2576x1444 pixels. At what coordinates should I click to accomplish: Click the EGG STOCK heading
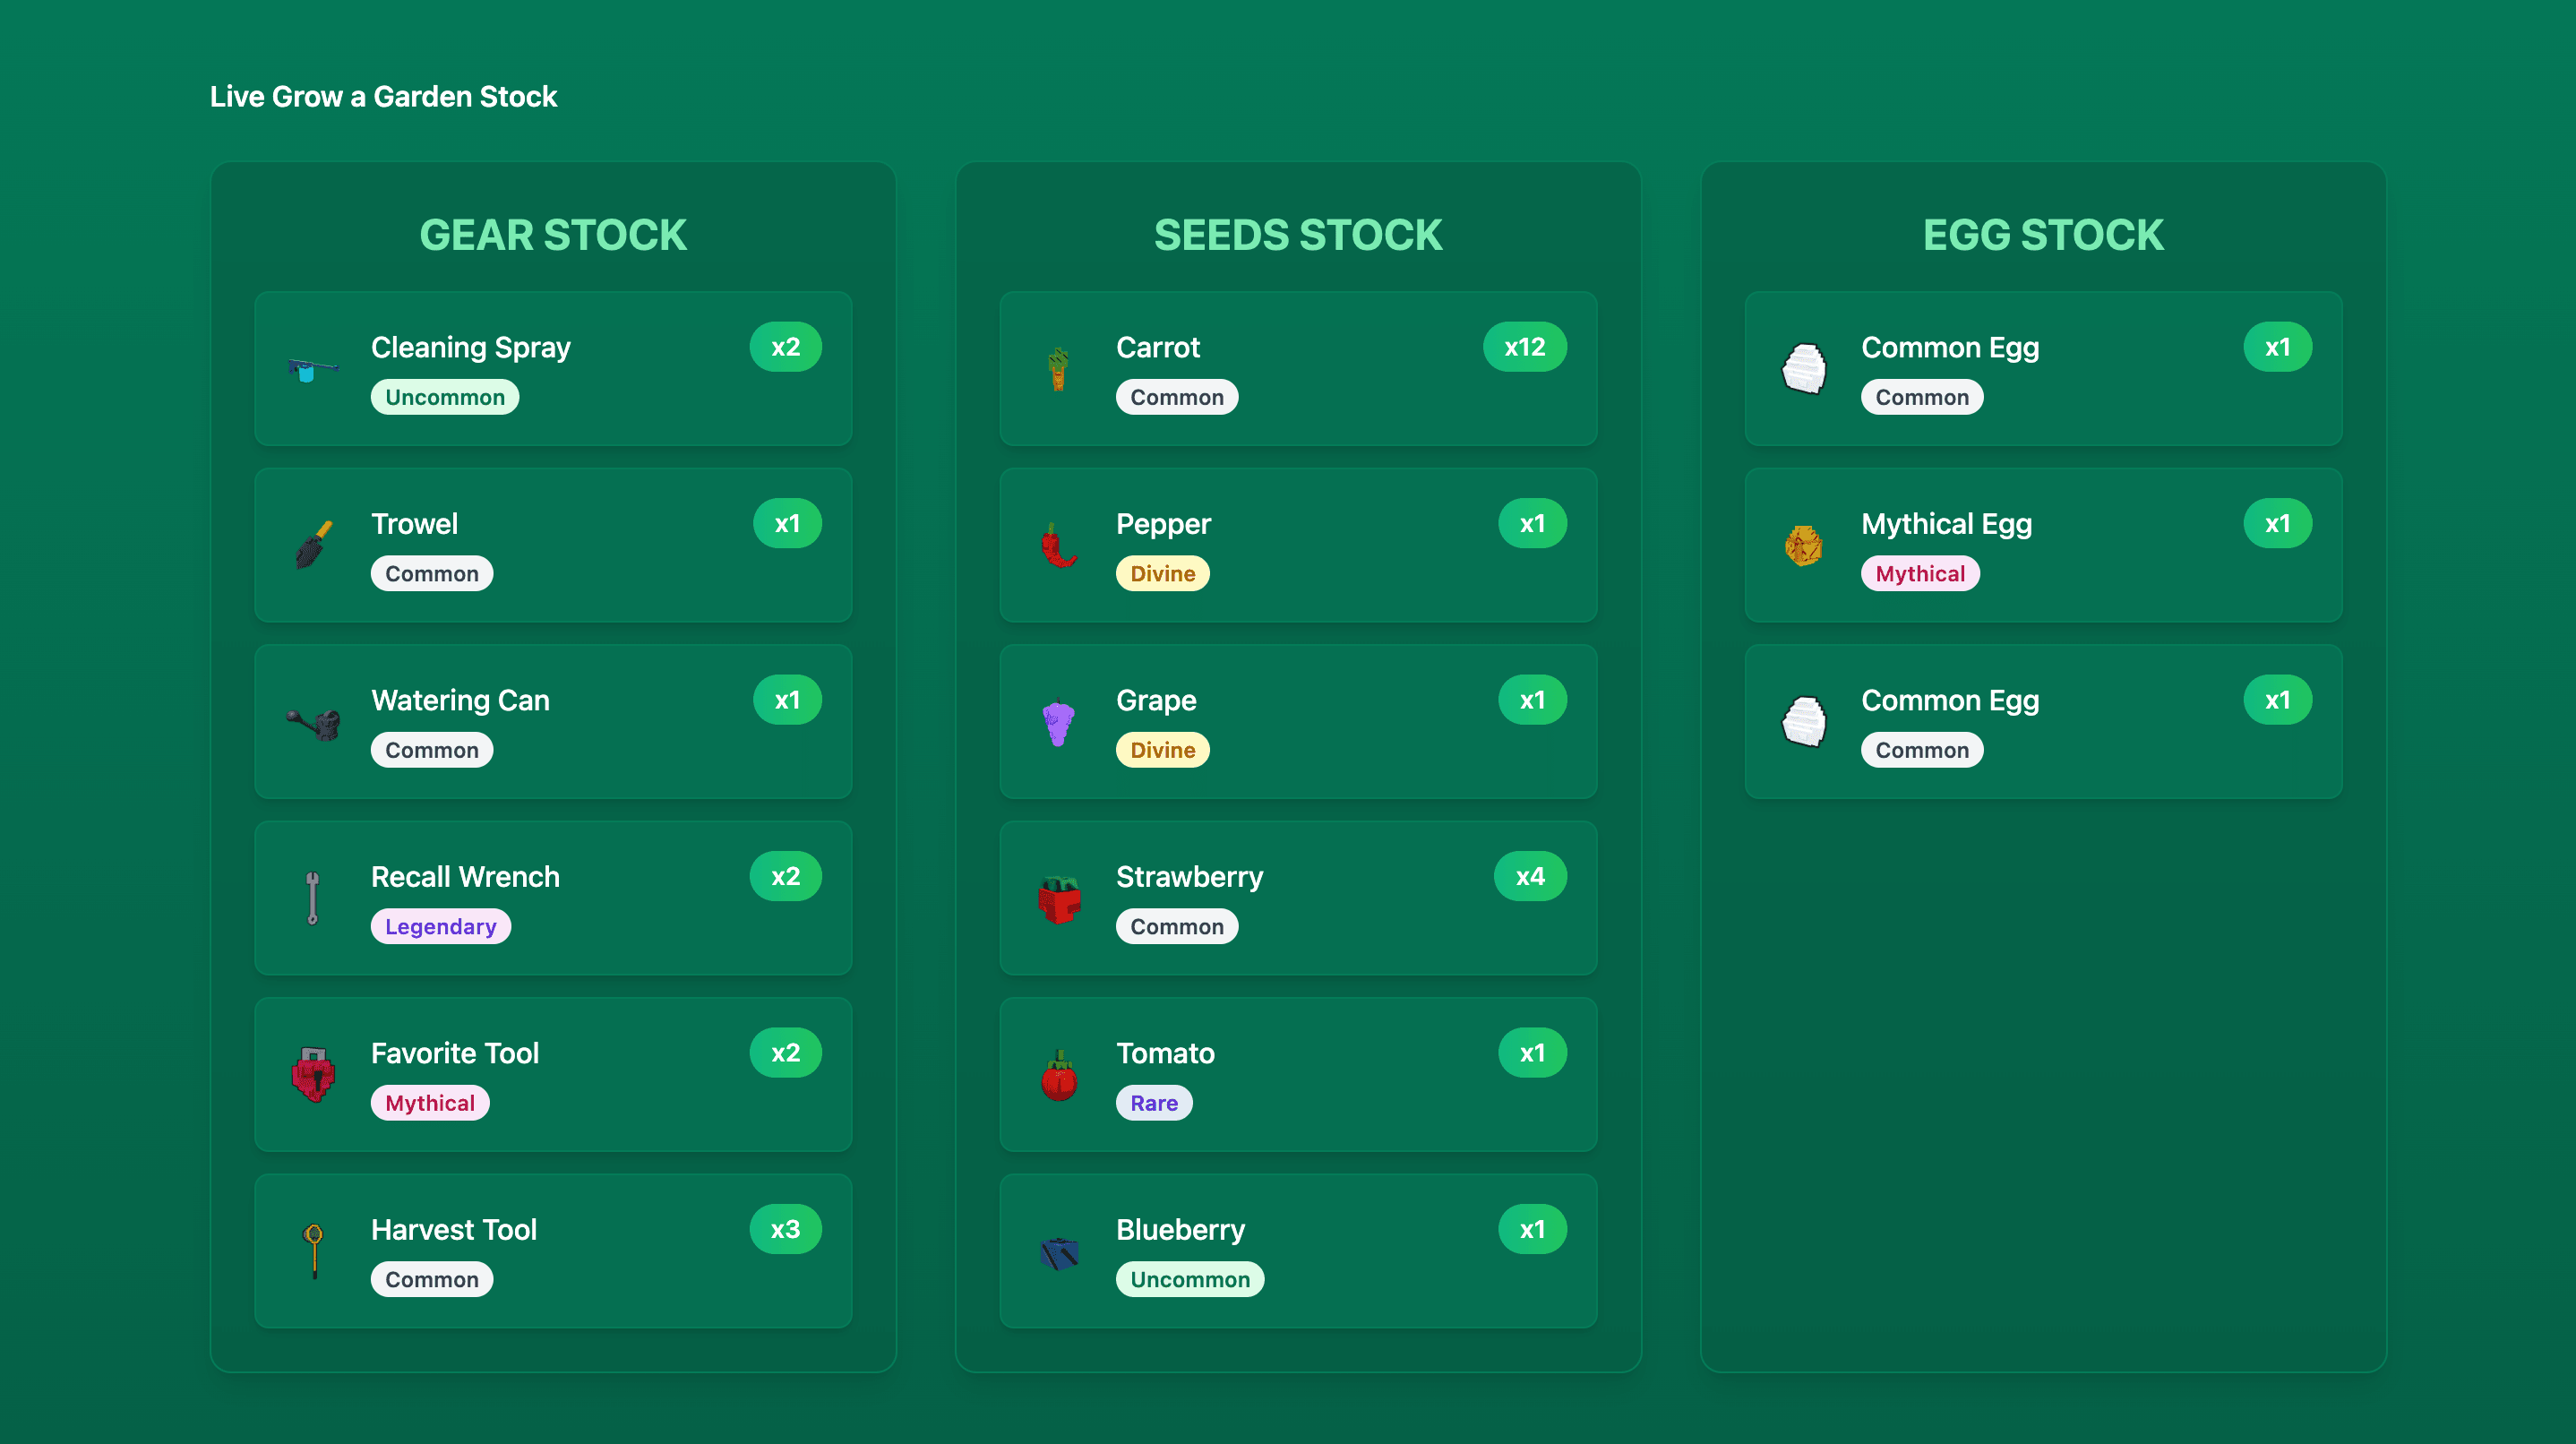click(x=2043, y=236)
